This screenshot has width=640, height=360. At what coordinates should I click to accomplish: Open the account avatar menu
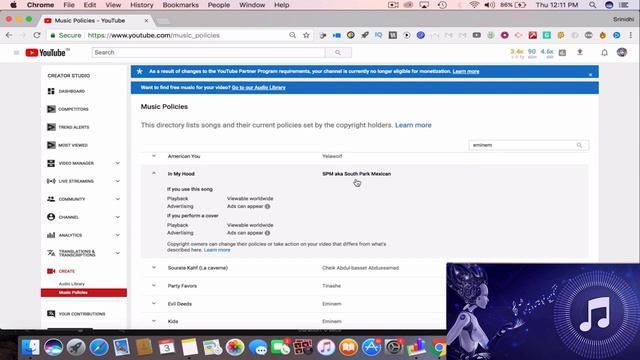point(622,52)
